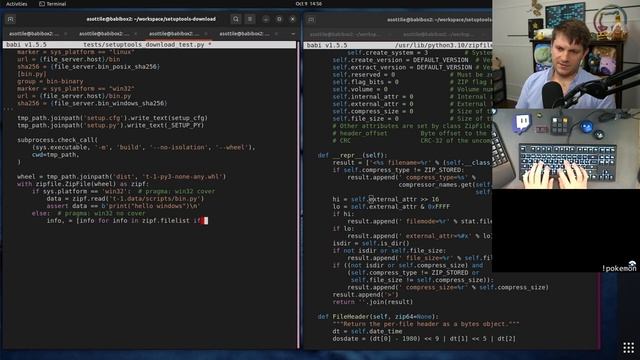This screenshot has width=640, height=360.
Task: Click 'sha256 = {file_server.bin_windows_sha256}' line
Action: pyautogui.click(x=92, y=104)
